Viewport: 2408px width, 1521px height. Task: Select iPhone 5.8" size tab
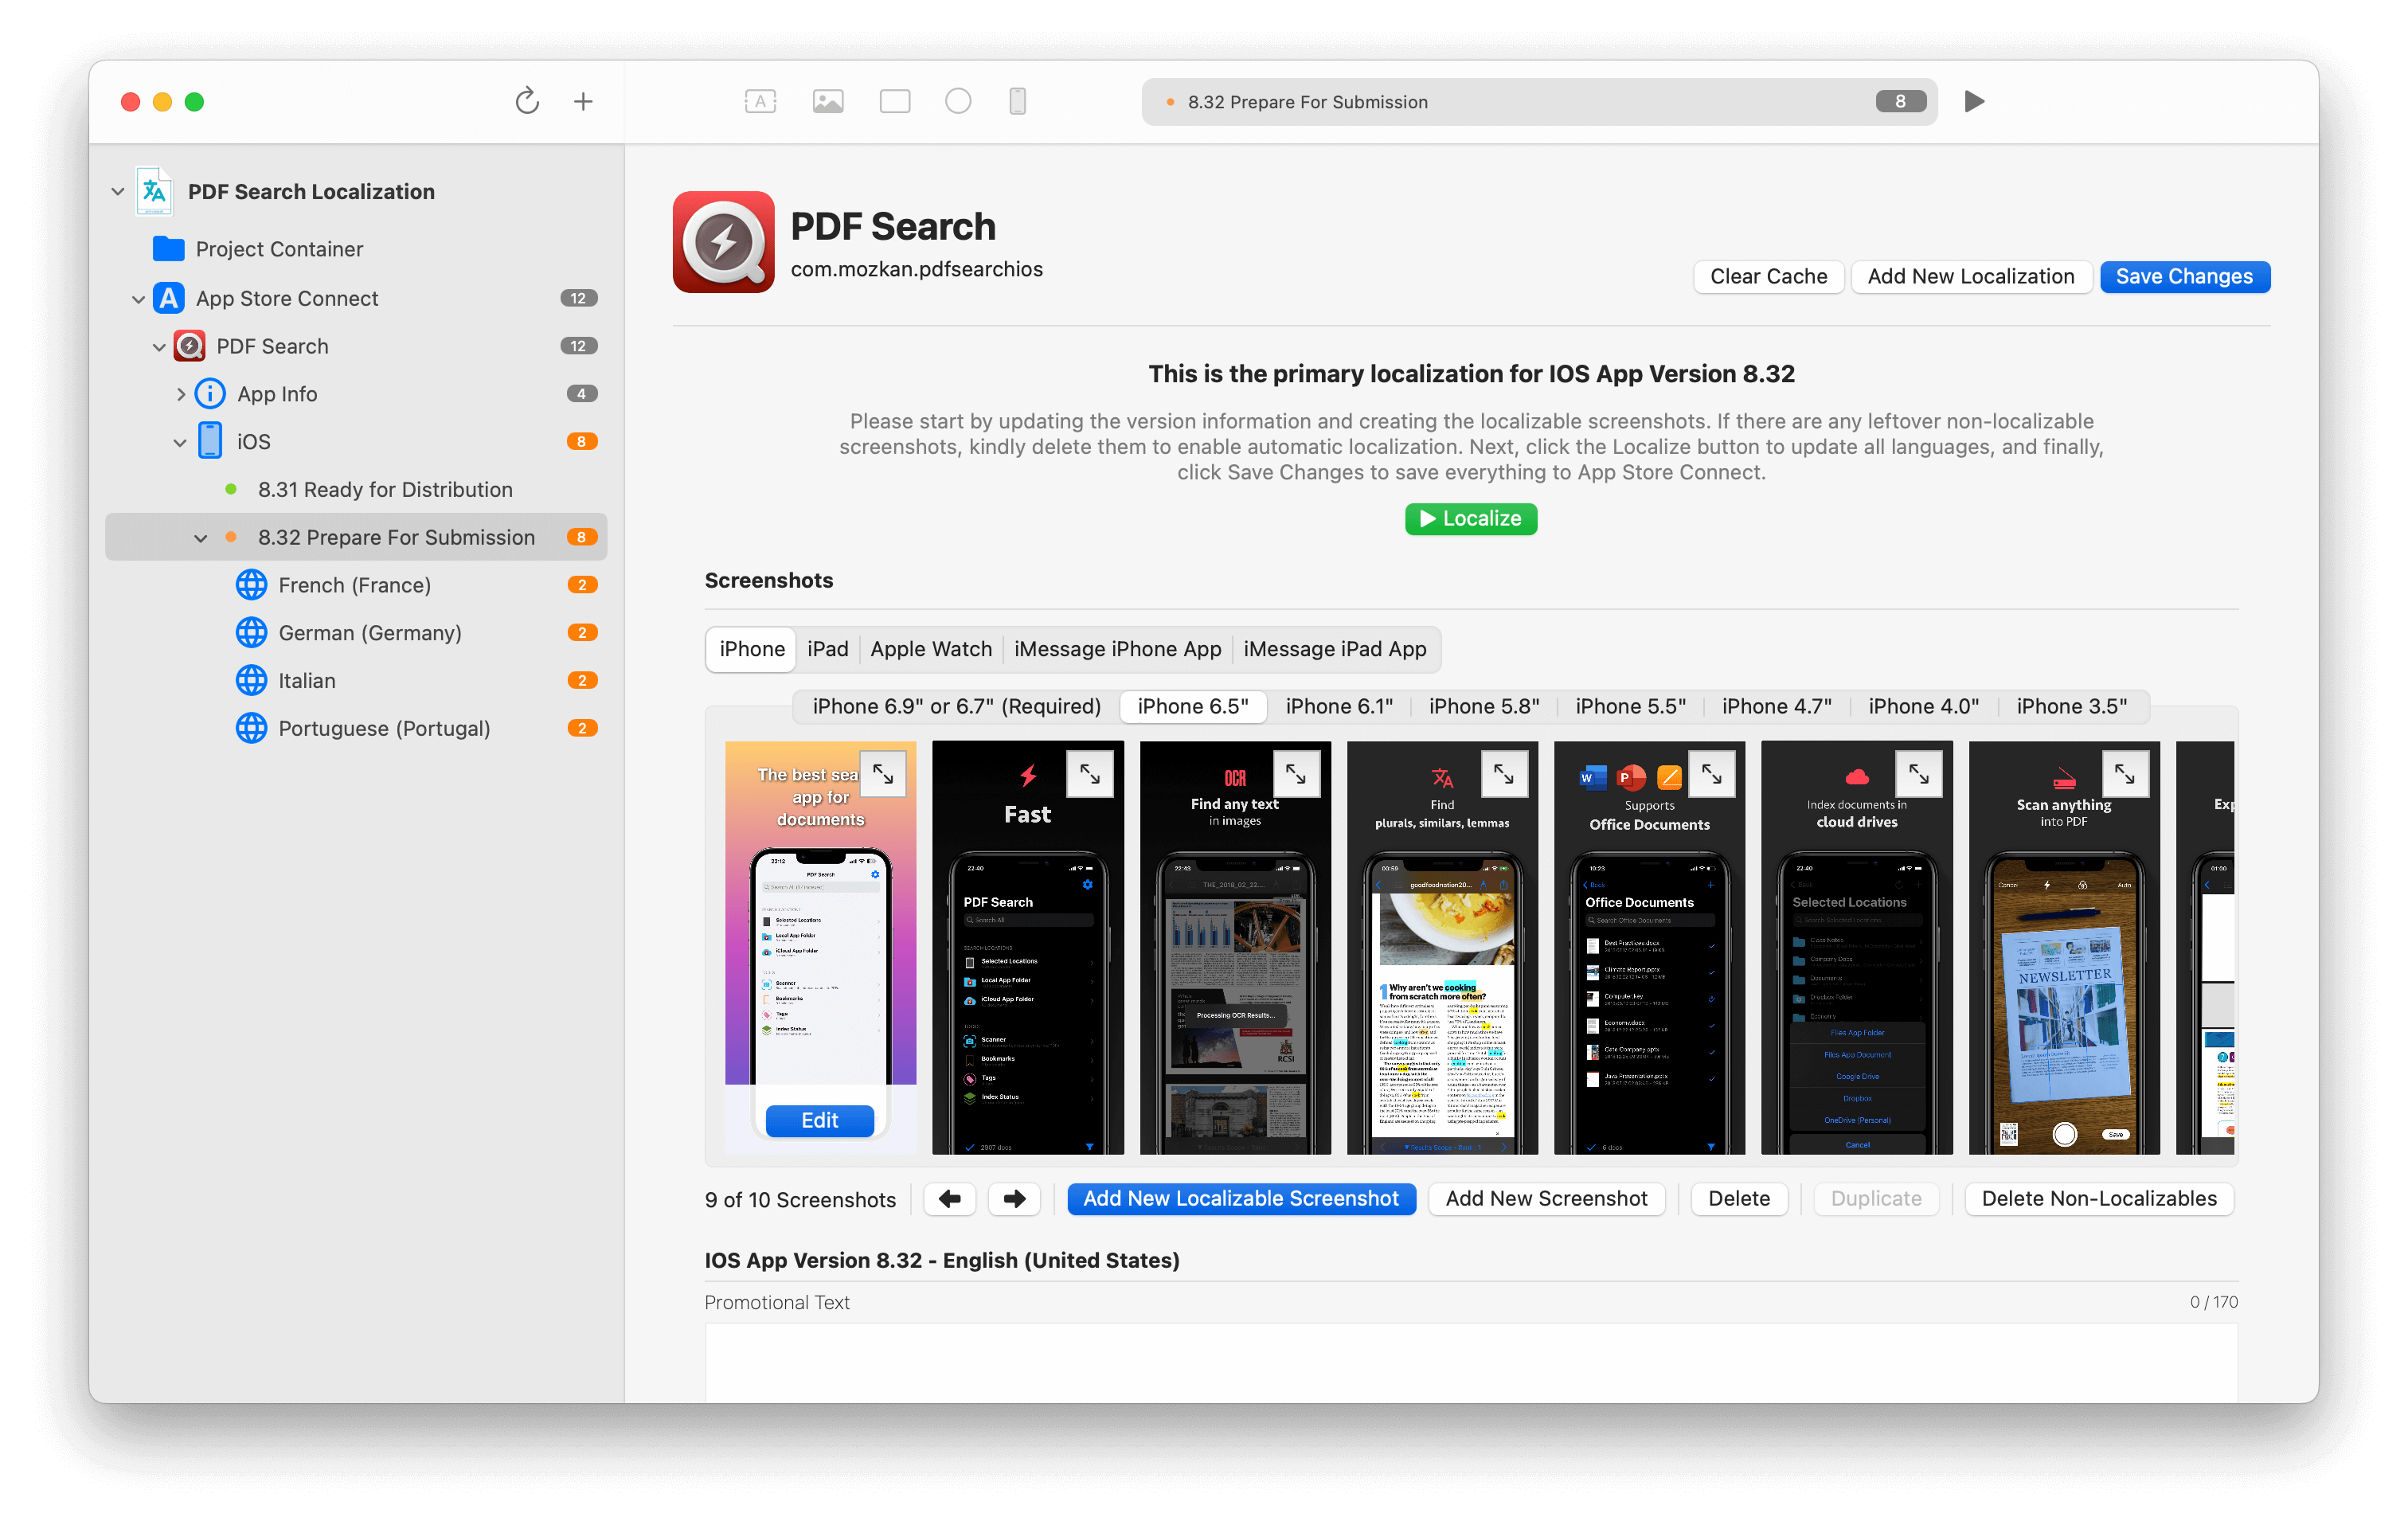click(1484, 707)
